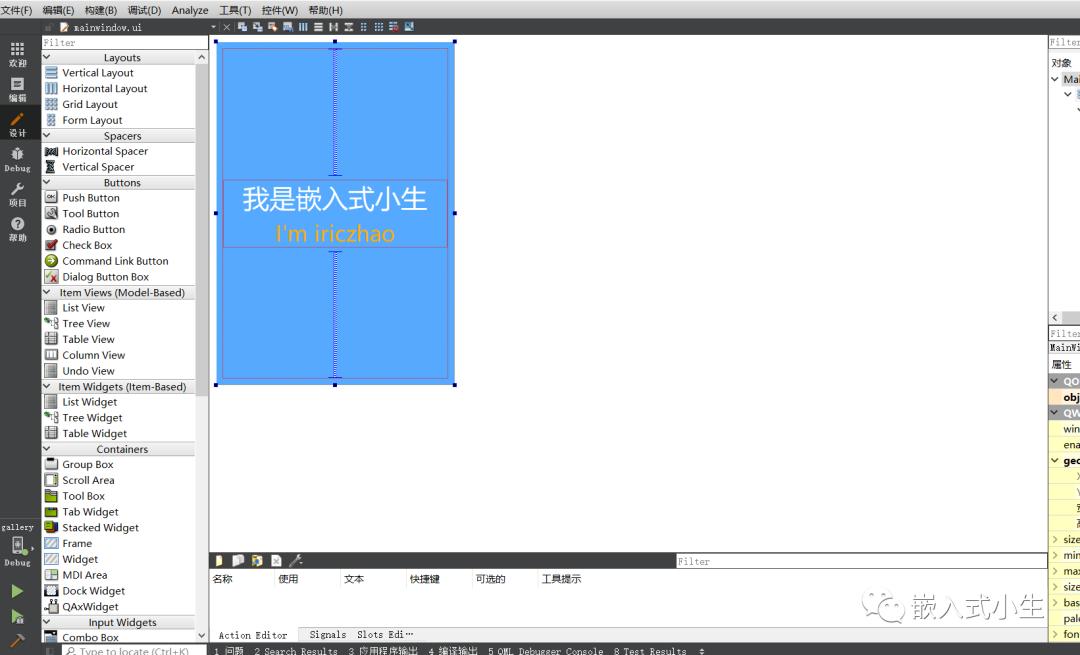Open the Analyze menu

click(x=190, y=10)
